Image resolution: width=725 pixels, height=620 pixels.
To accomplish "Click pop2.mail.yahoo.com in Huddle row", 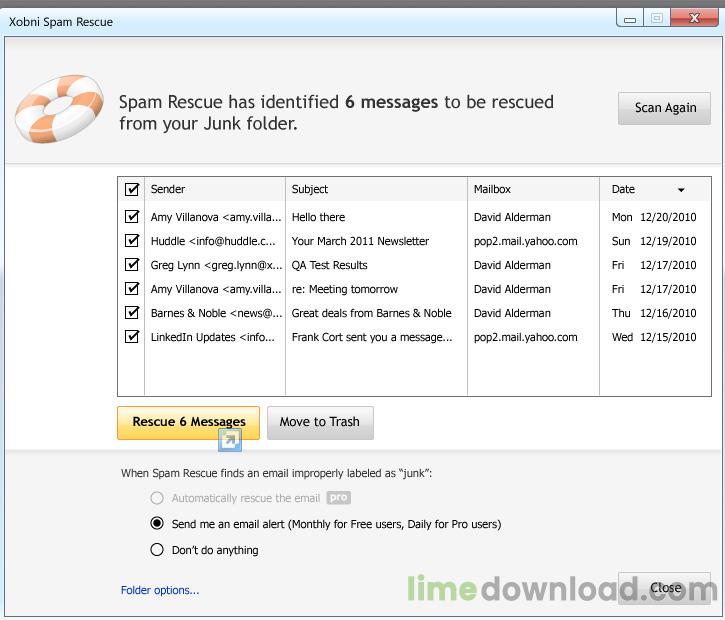I will click(525, 241).
